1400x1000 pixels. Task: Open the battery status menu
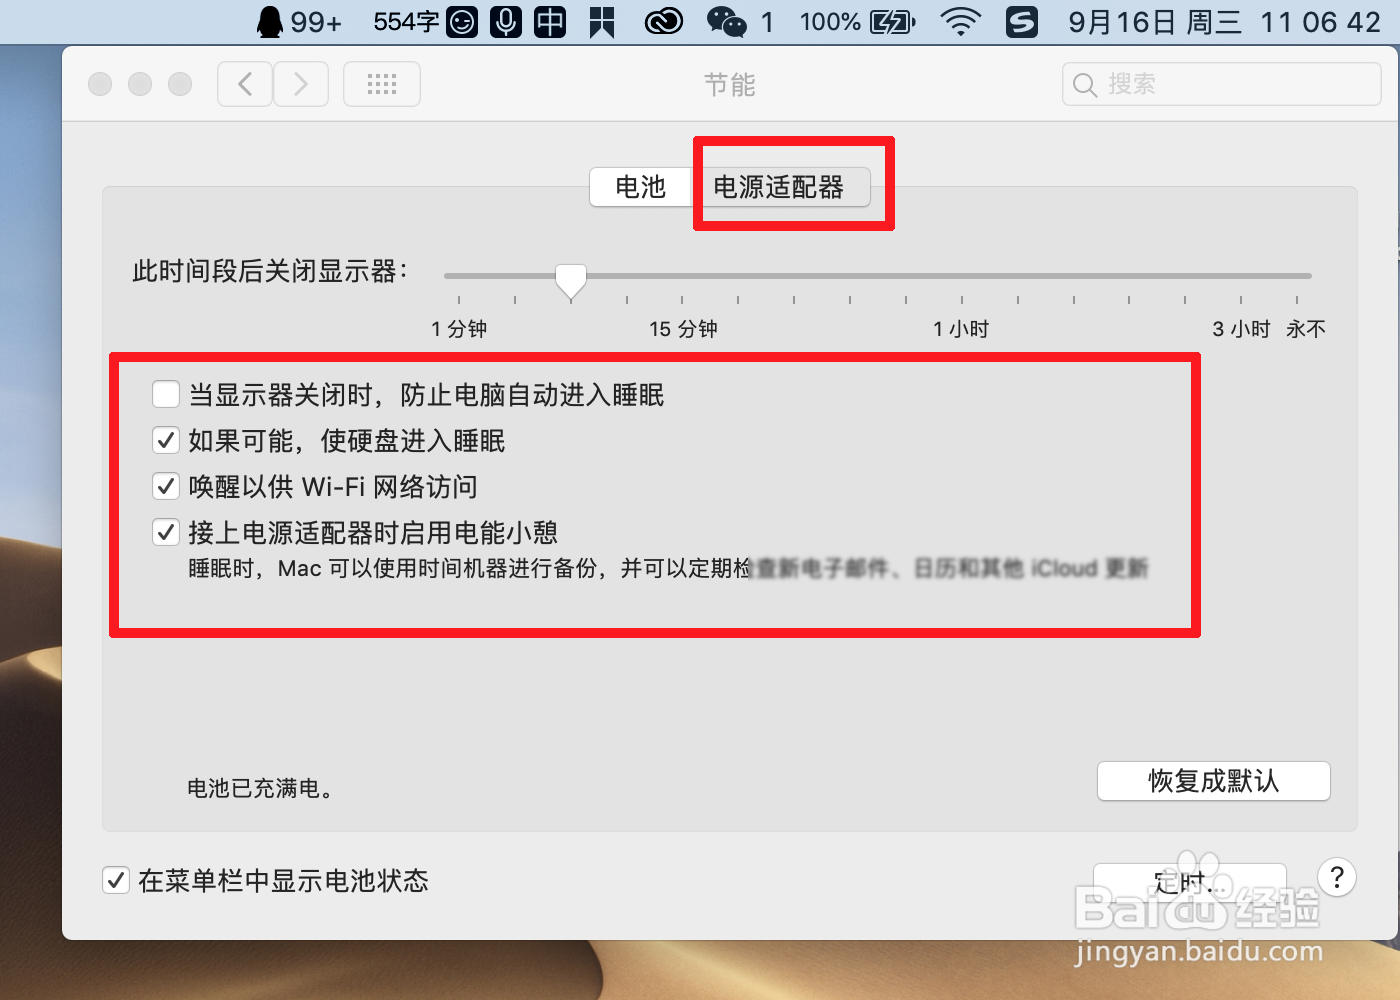click(x=888, y=21)
